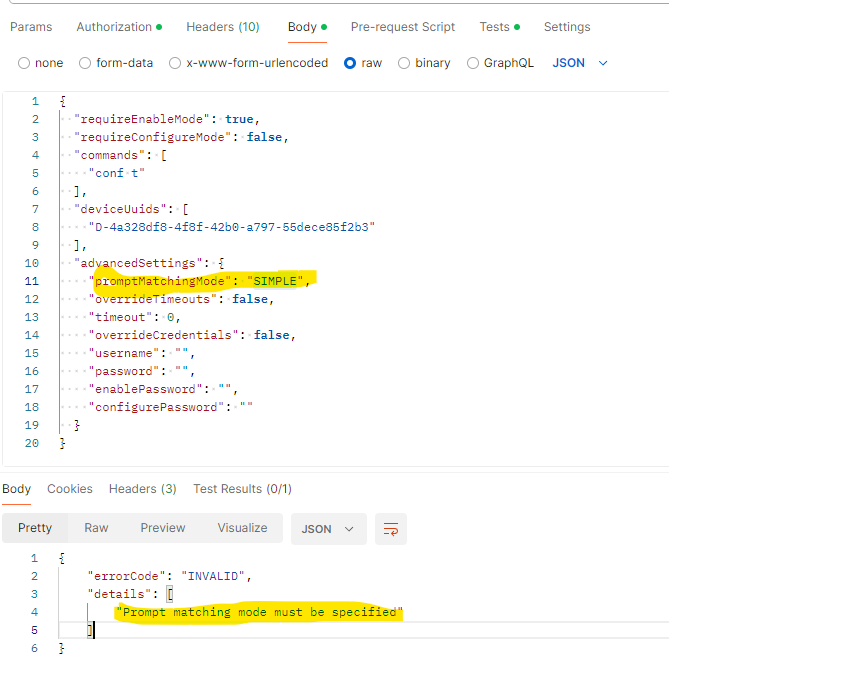Open request Settings tab
865x679 pixels.
click(567, 27)
